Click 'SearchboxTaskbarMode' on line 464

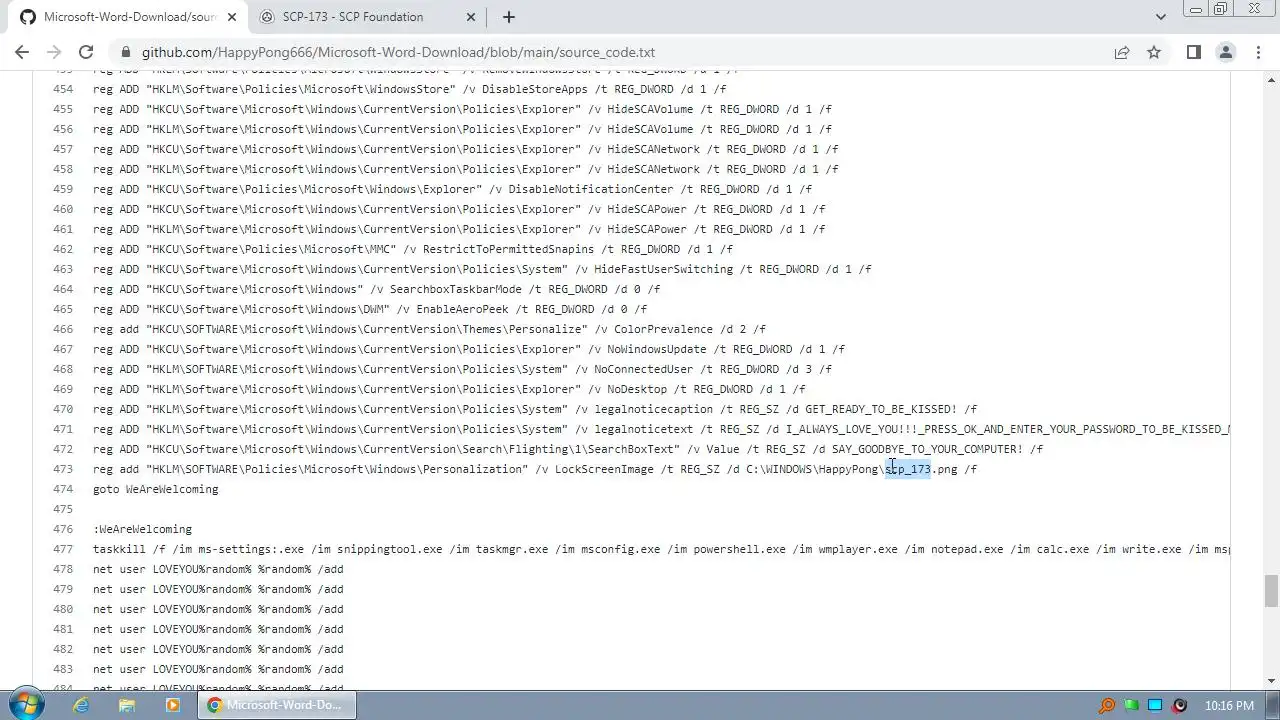click(456, 289)
